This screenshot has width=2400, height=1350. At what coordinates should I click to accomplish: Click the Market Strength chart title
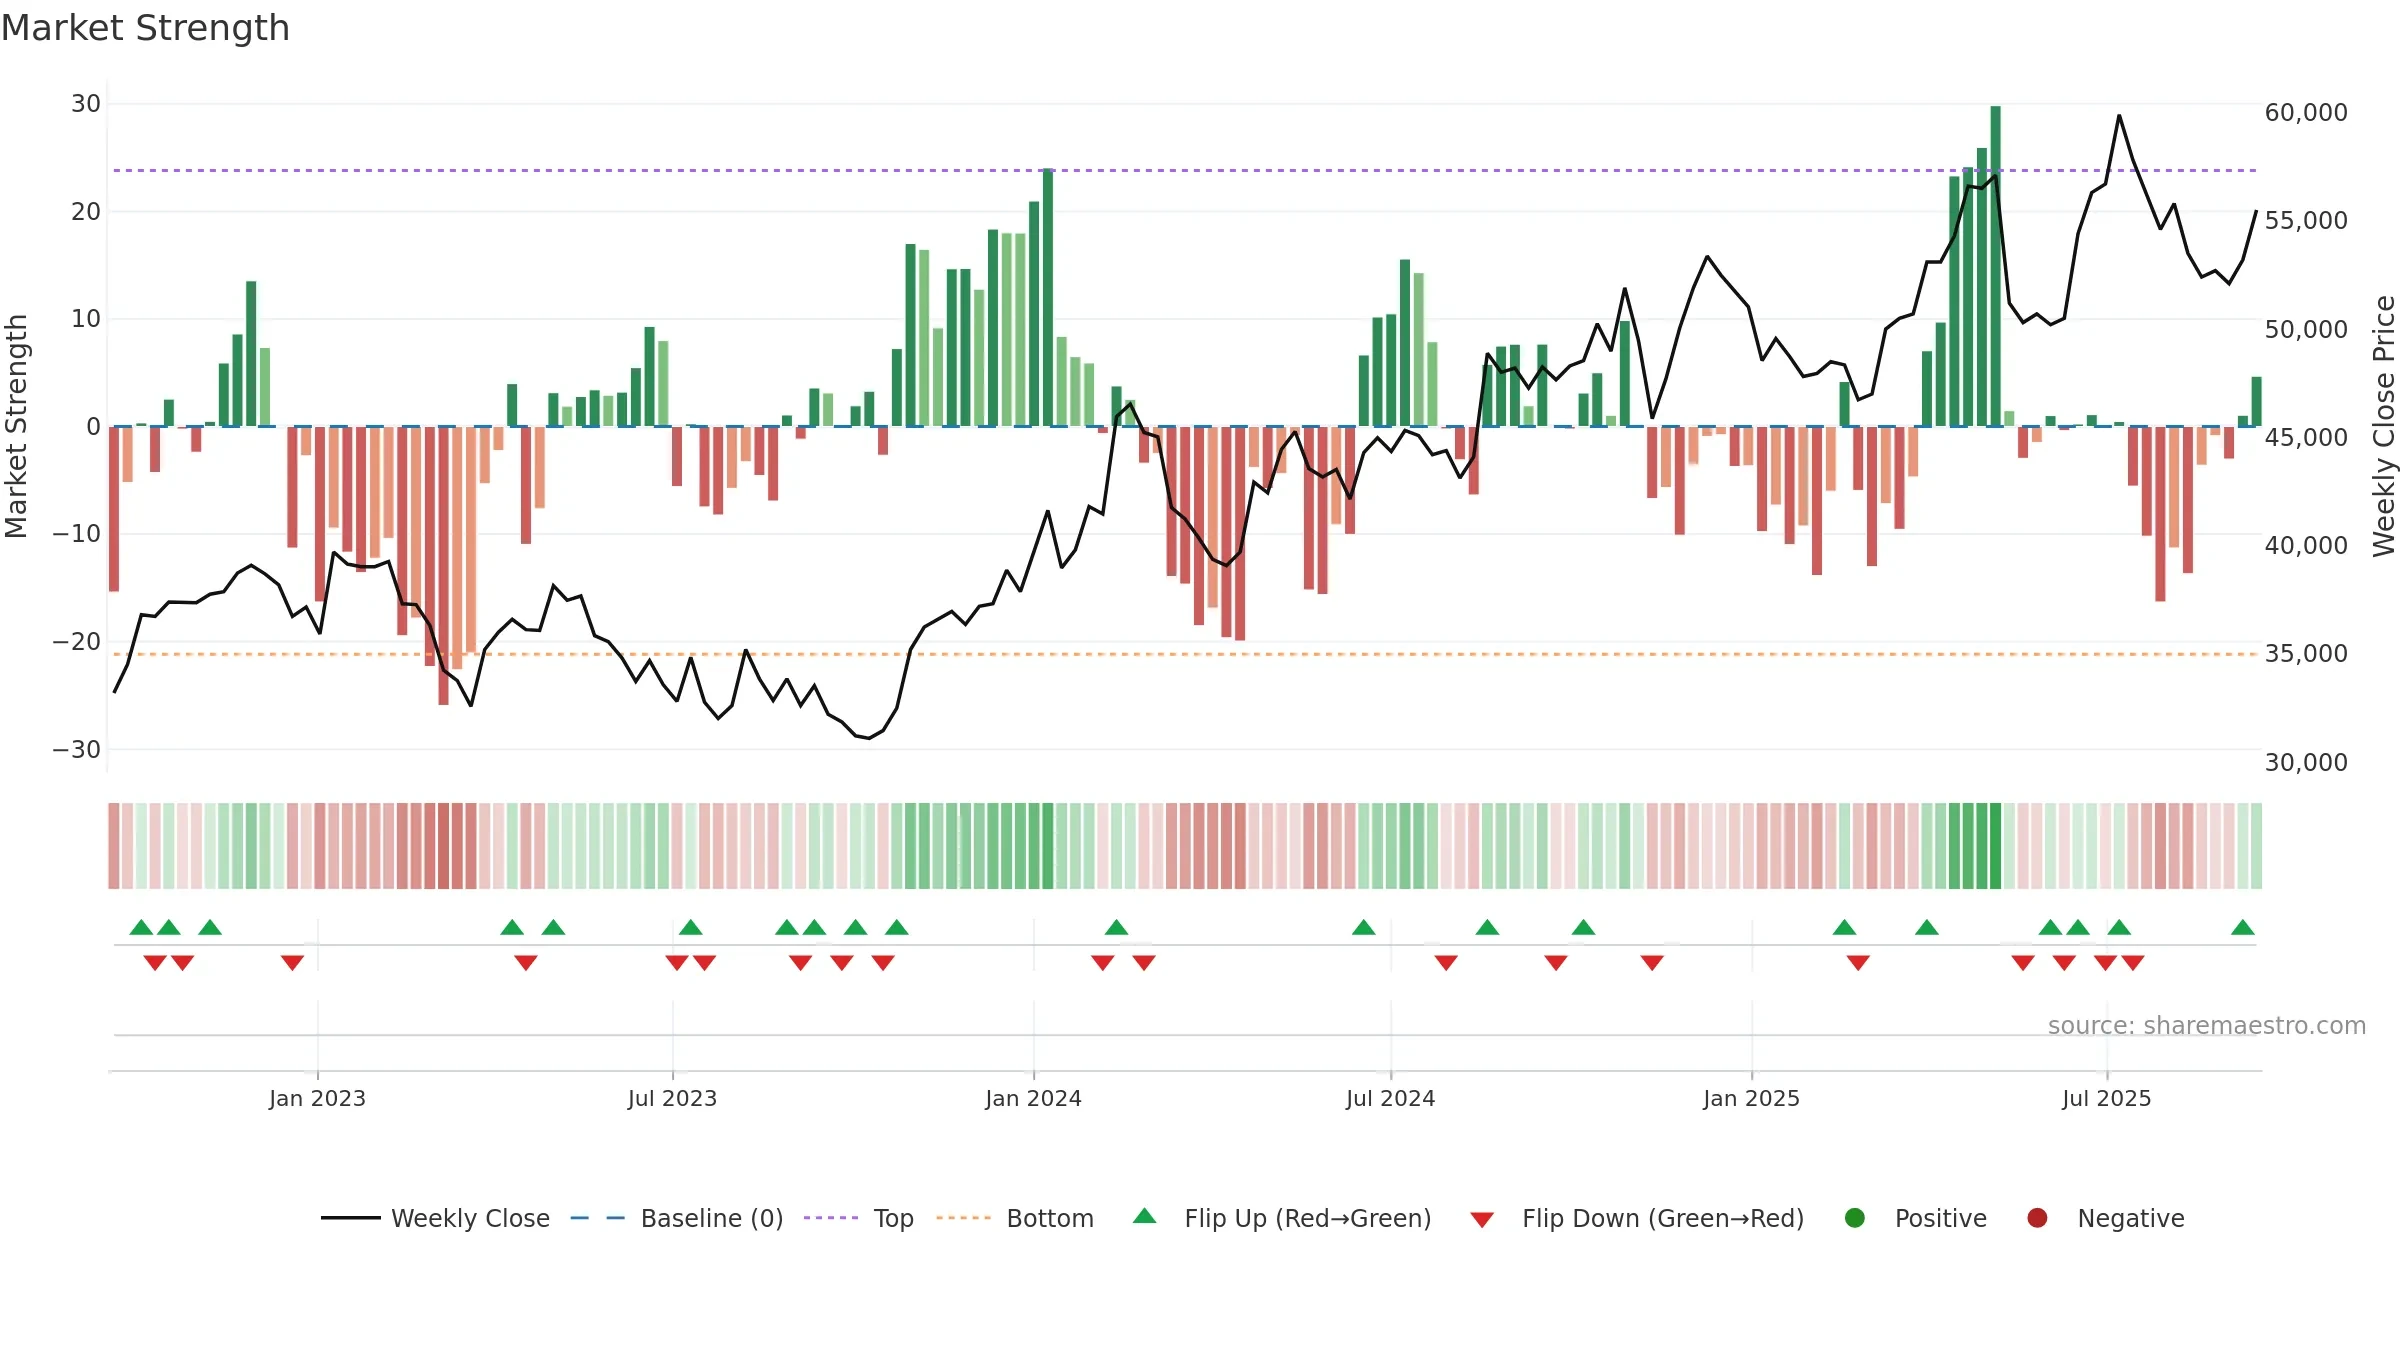(x=145, y=28)
